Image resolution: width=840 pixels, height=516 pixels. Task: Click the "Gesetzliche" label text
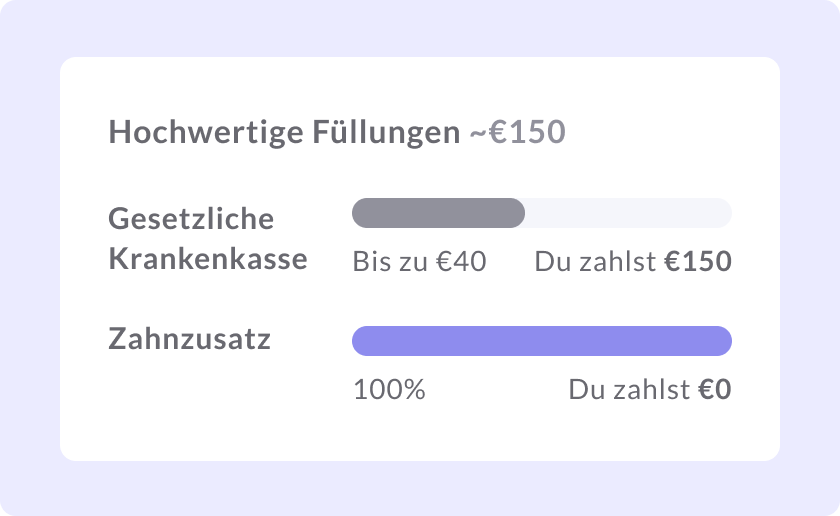coord(190,219)
